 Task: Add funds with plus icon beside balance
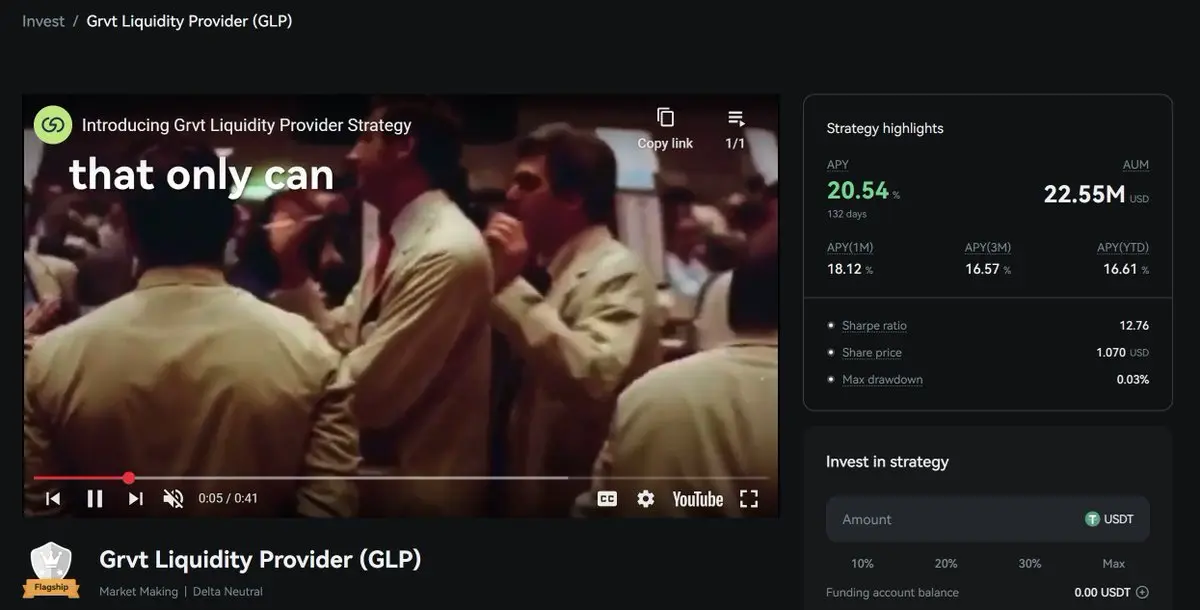tap(1142, 592)
